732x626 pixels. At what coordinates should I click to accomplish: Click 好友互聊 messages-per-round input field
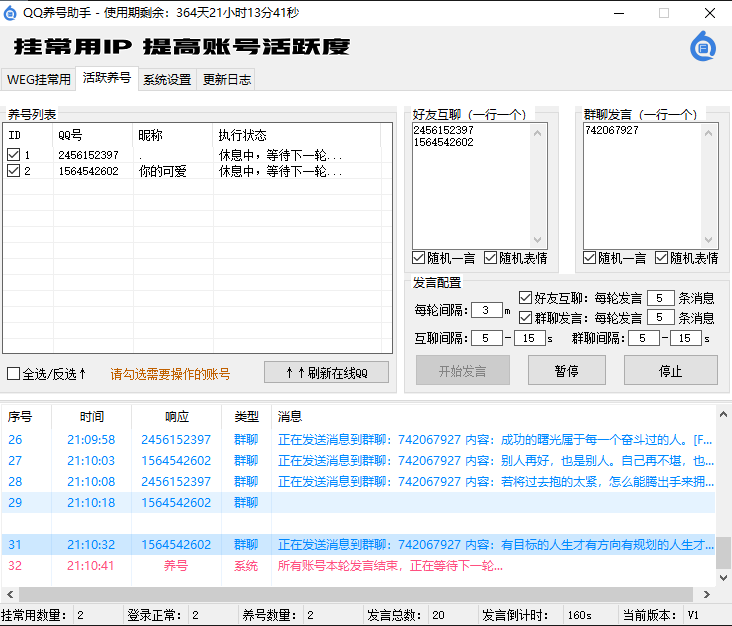click(661, 298)
